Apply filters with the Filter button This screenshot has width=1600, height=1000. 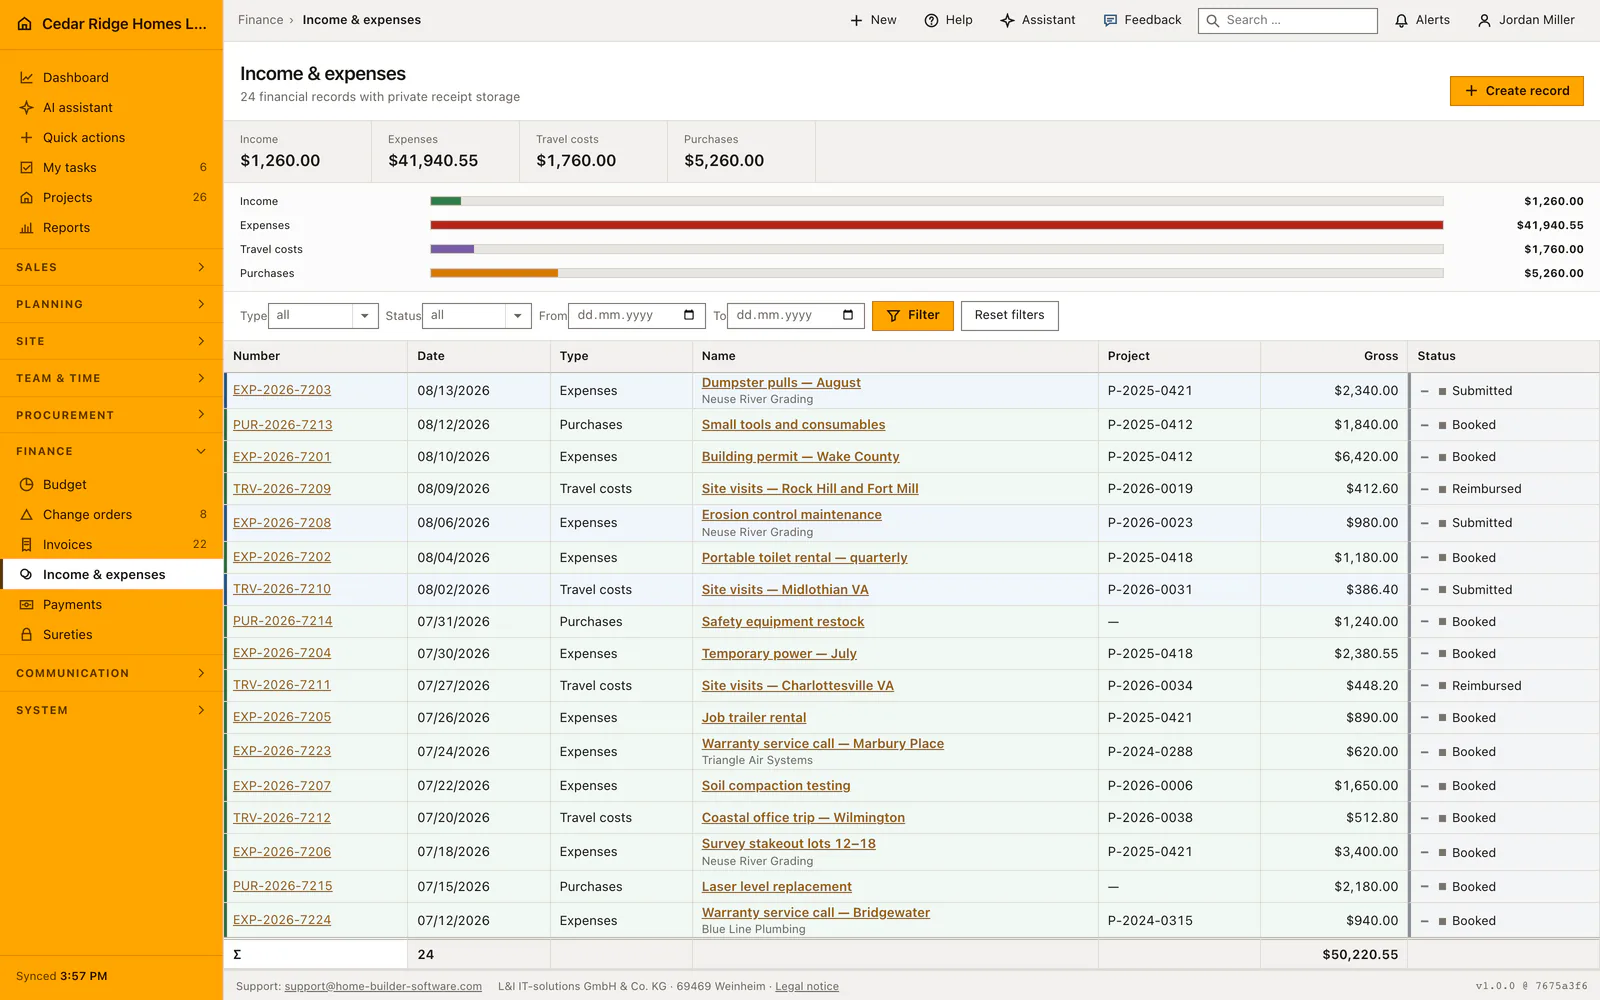click(913, 316)
